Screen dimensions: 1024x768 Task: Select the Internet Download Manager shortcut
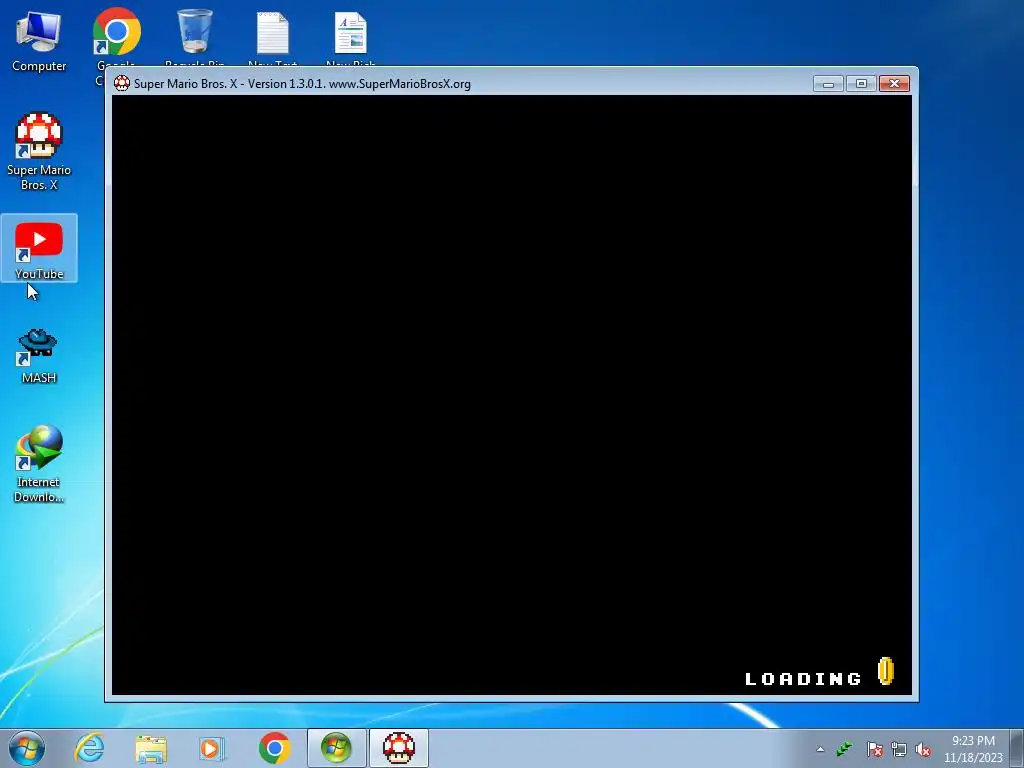click(39, 464)
